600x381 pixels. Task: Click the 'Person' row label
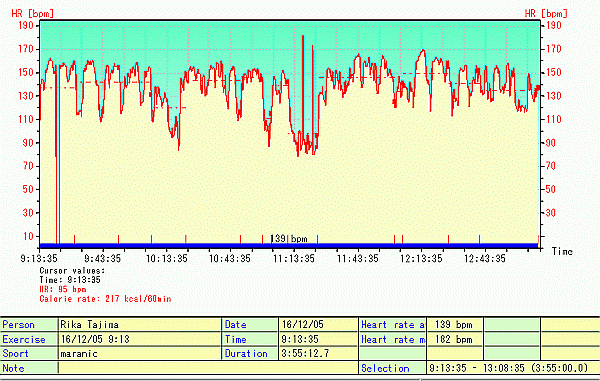18,325
